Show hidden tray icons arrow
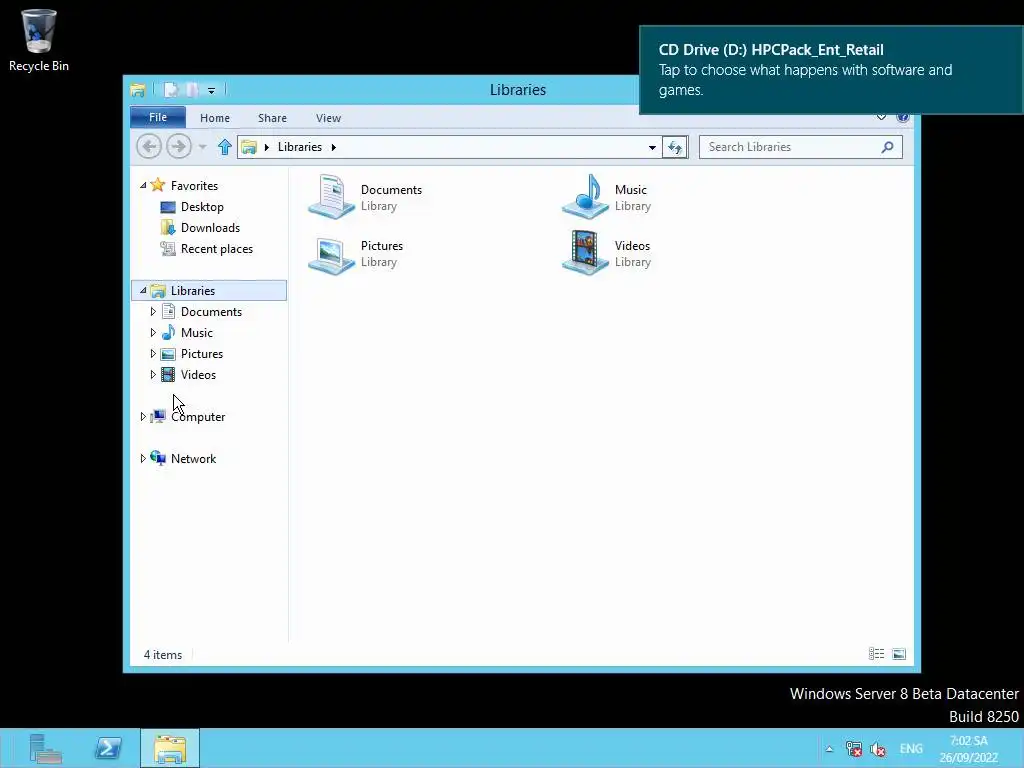Screen dimensions: 1024x768 pos(829,749)
